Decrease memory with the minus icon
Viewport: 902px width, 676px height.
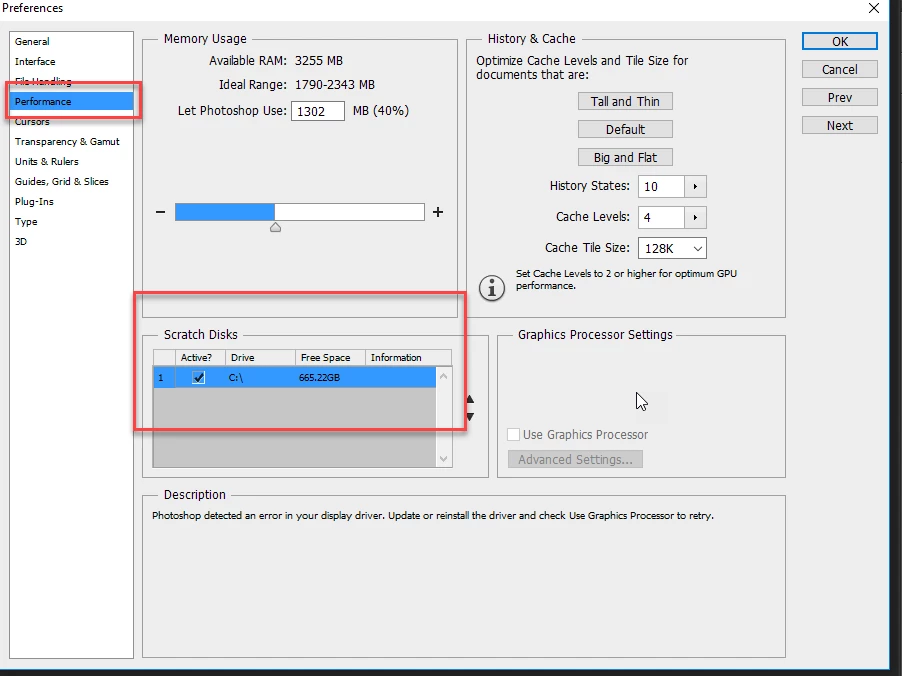160,212
